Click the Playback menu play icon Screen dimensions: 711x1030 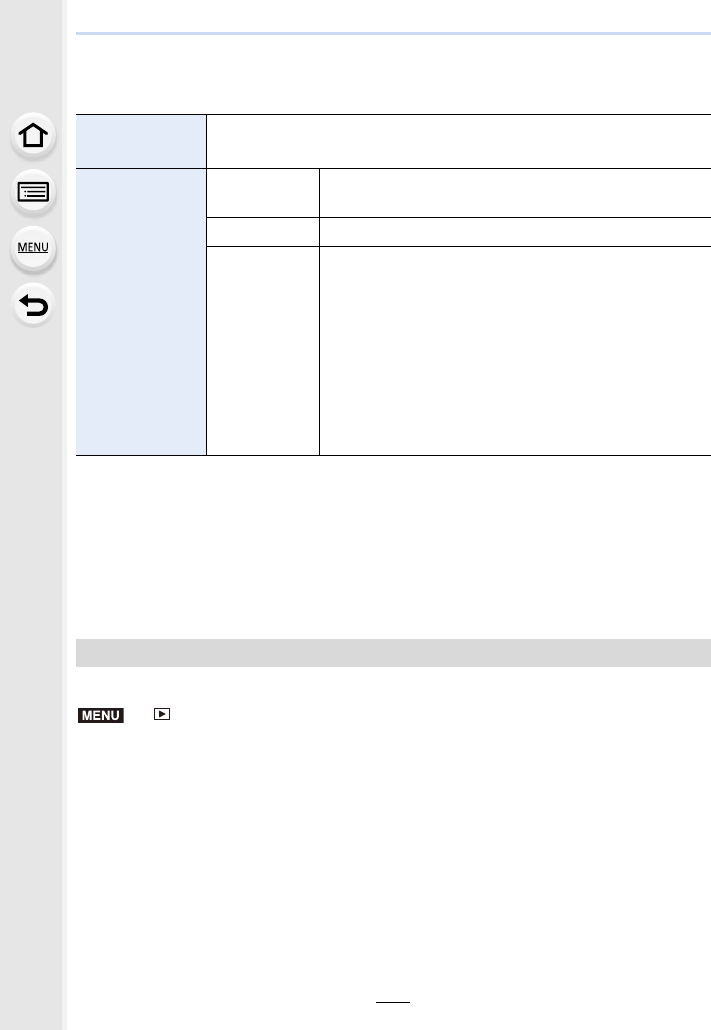(x=162, y=714)
